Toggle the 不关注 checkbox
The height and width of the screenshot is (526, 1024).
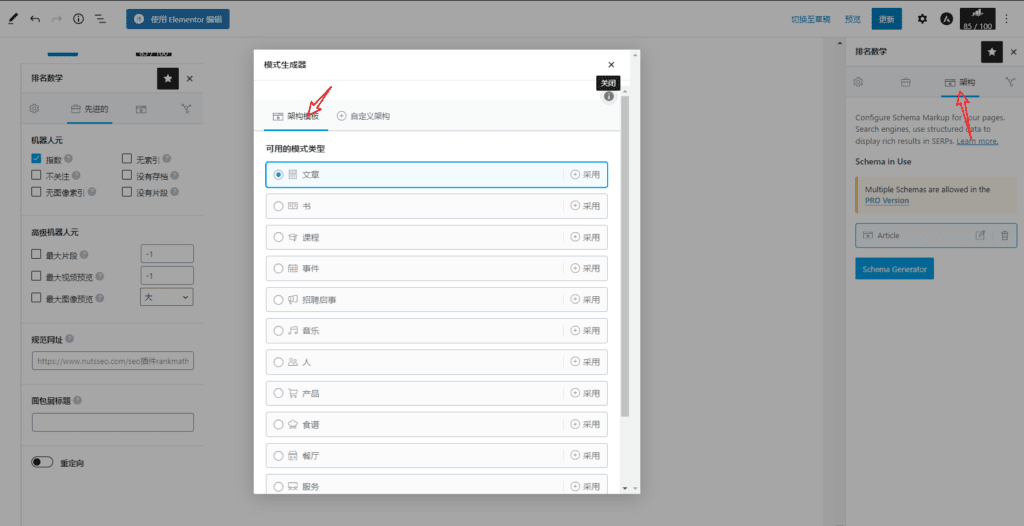point(37,175)
